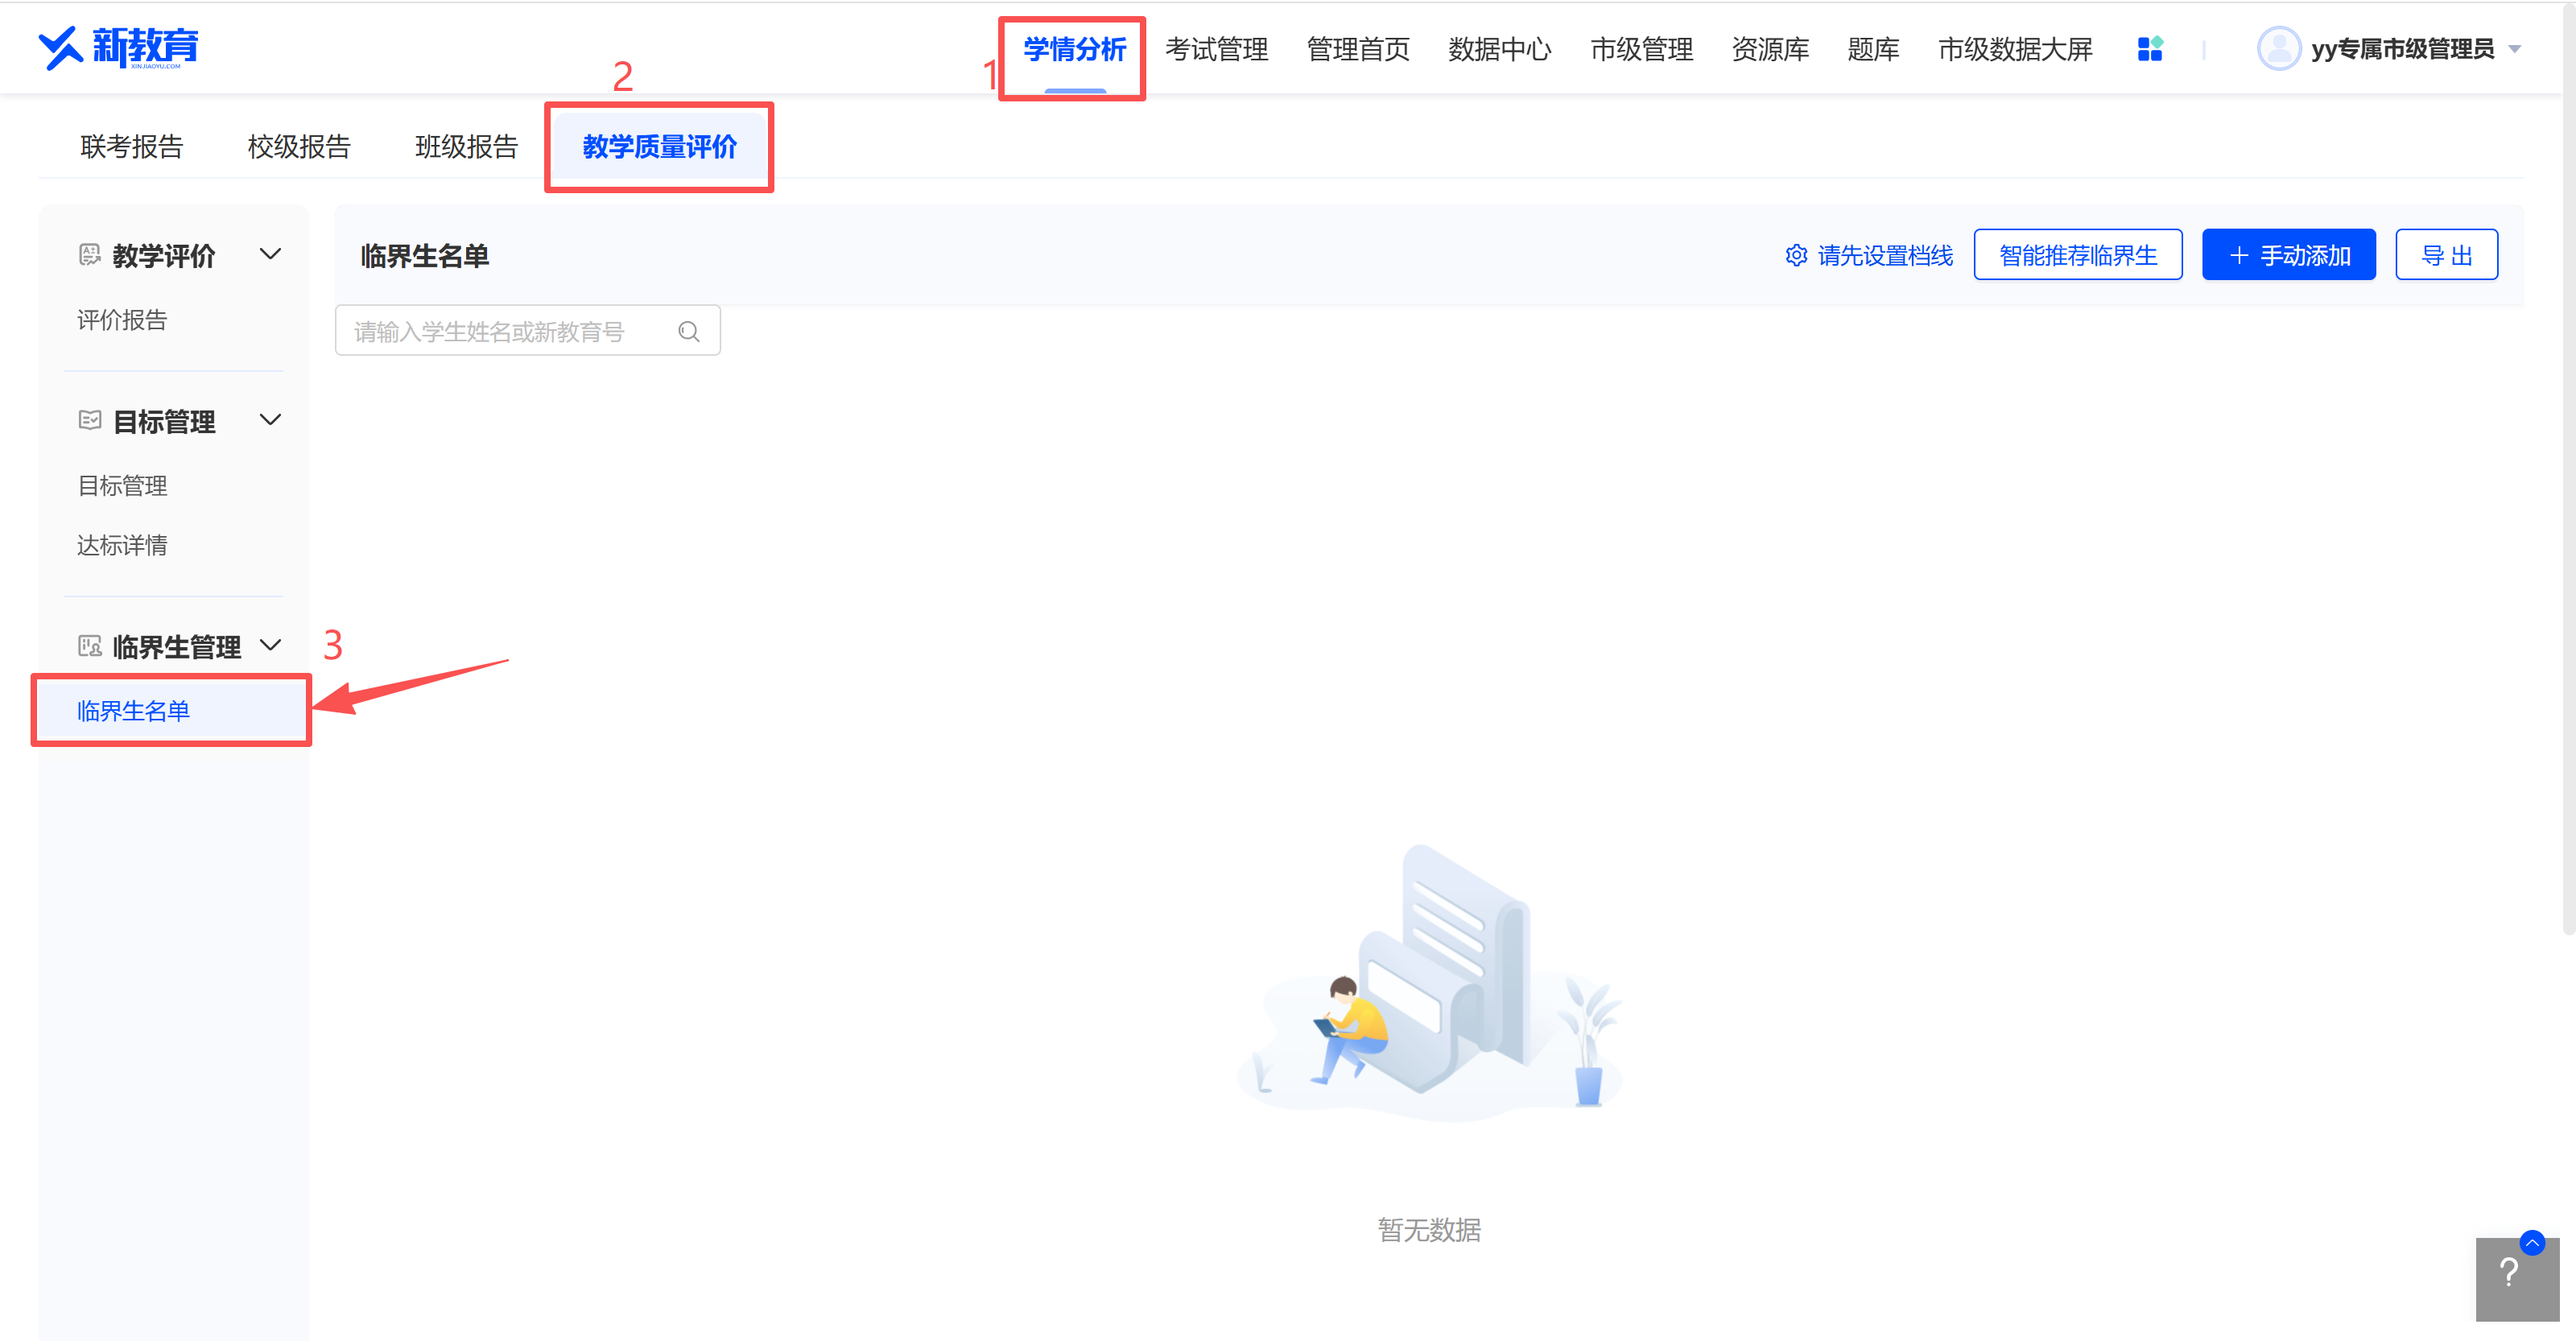Switch to the 考试管理 menu
Screen dimensions: 2576x1341
(1216, 49)
